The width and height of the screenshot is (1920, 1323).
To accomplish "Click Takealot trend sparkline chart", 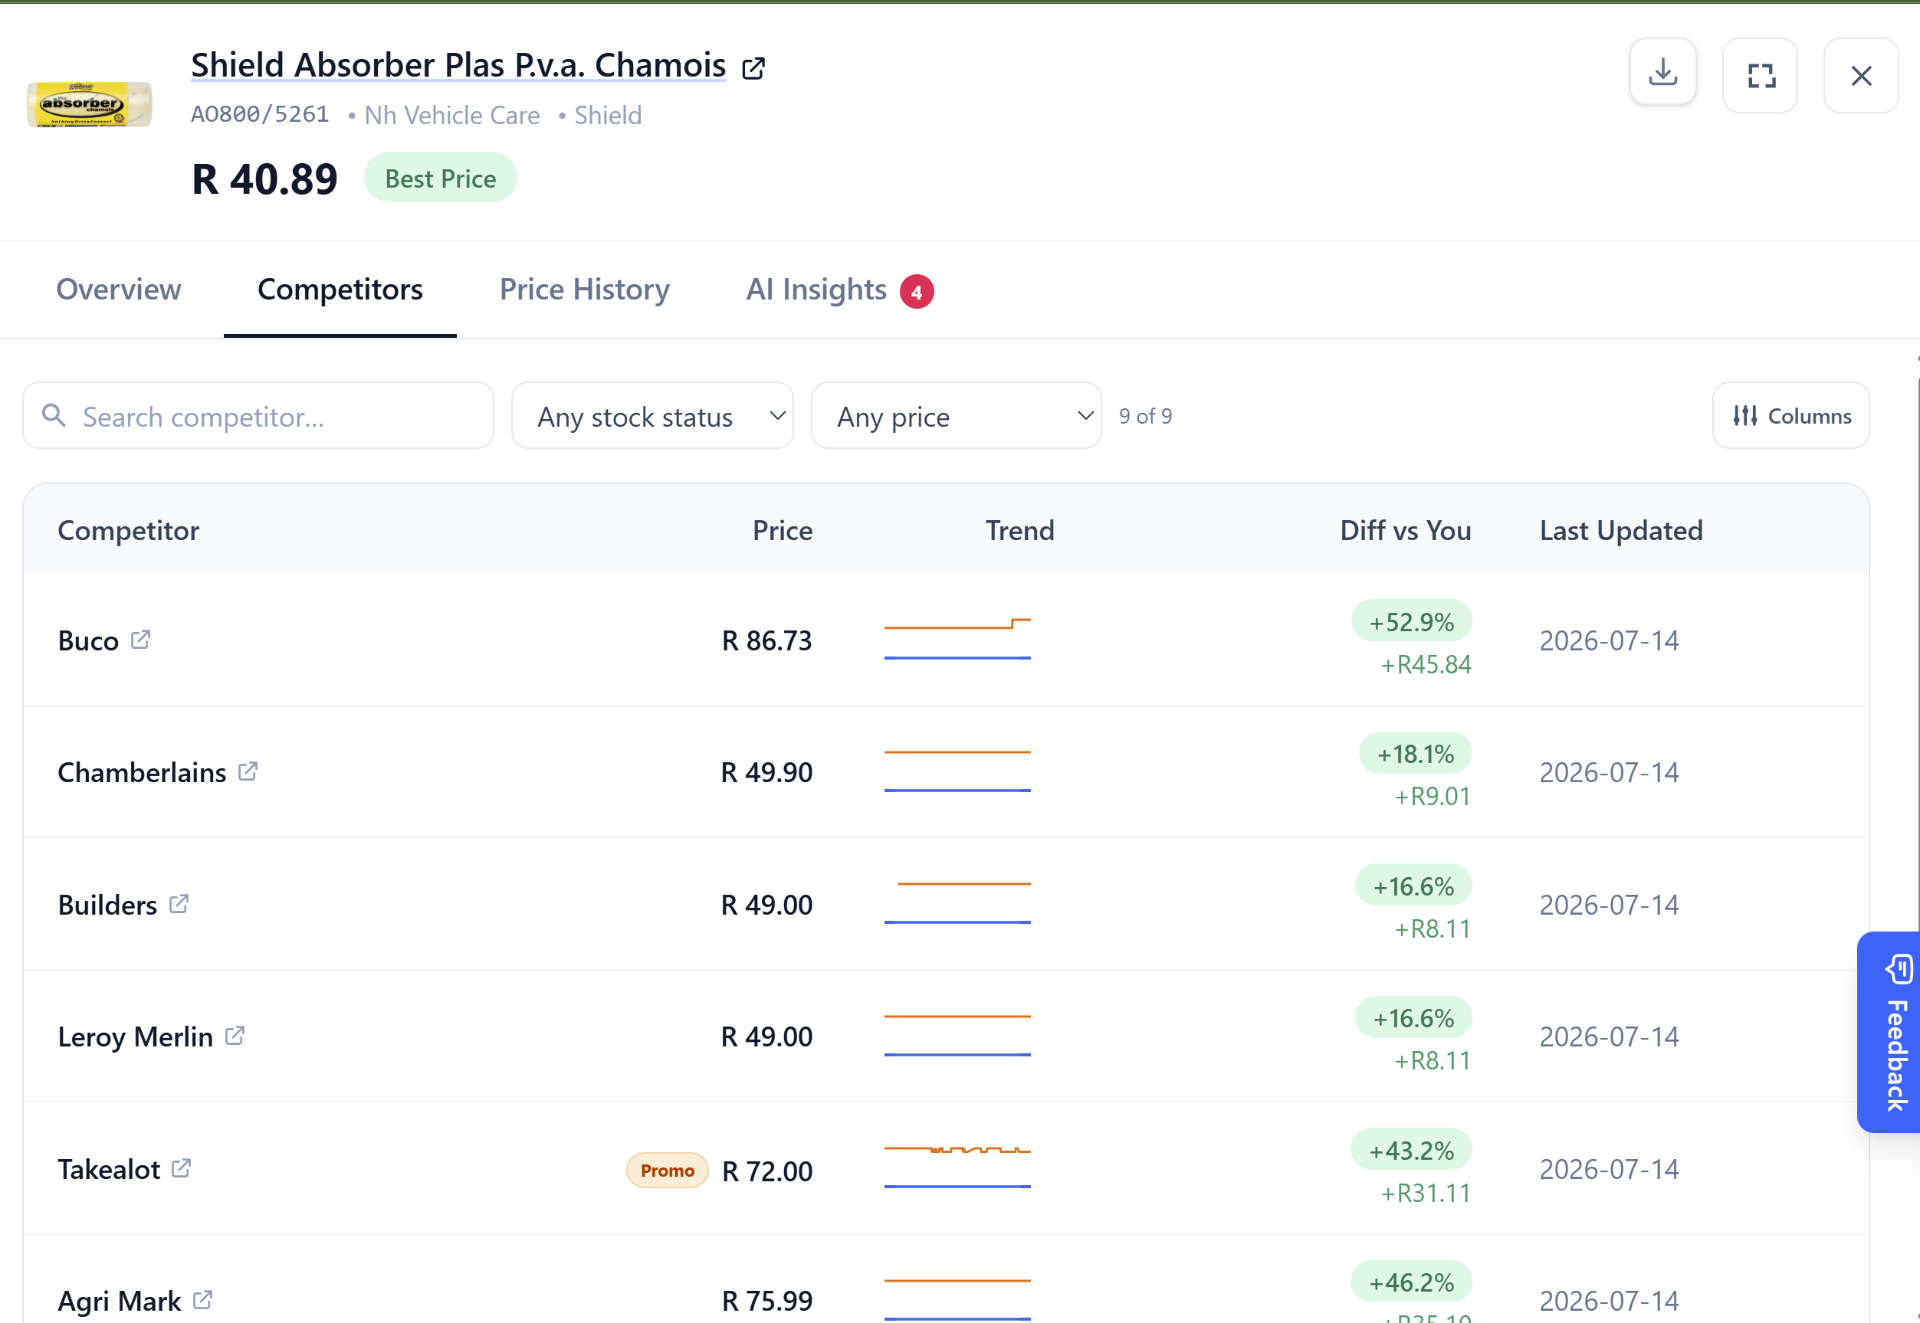I will 957,1167.
